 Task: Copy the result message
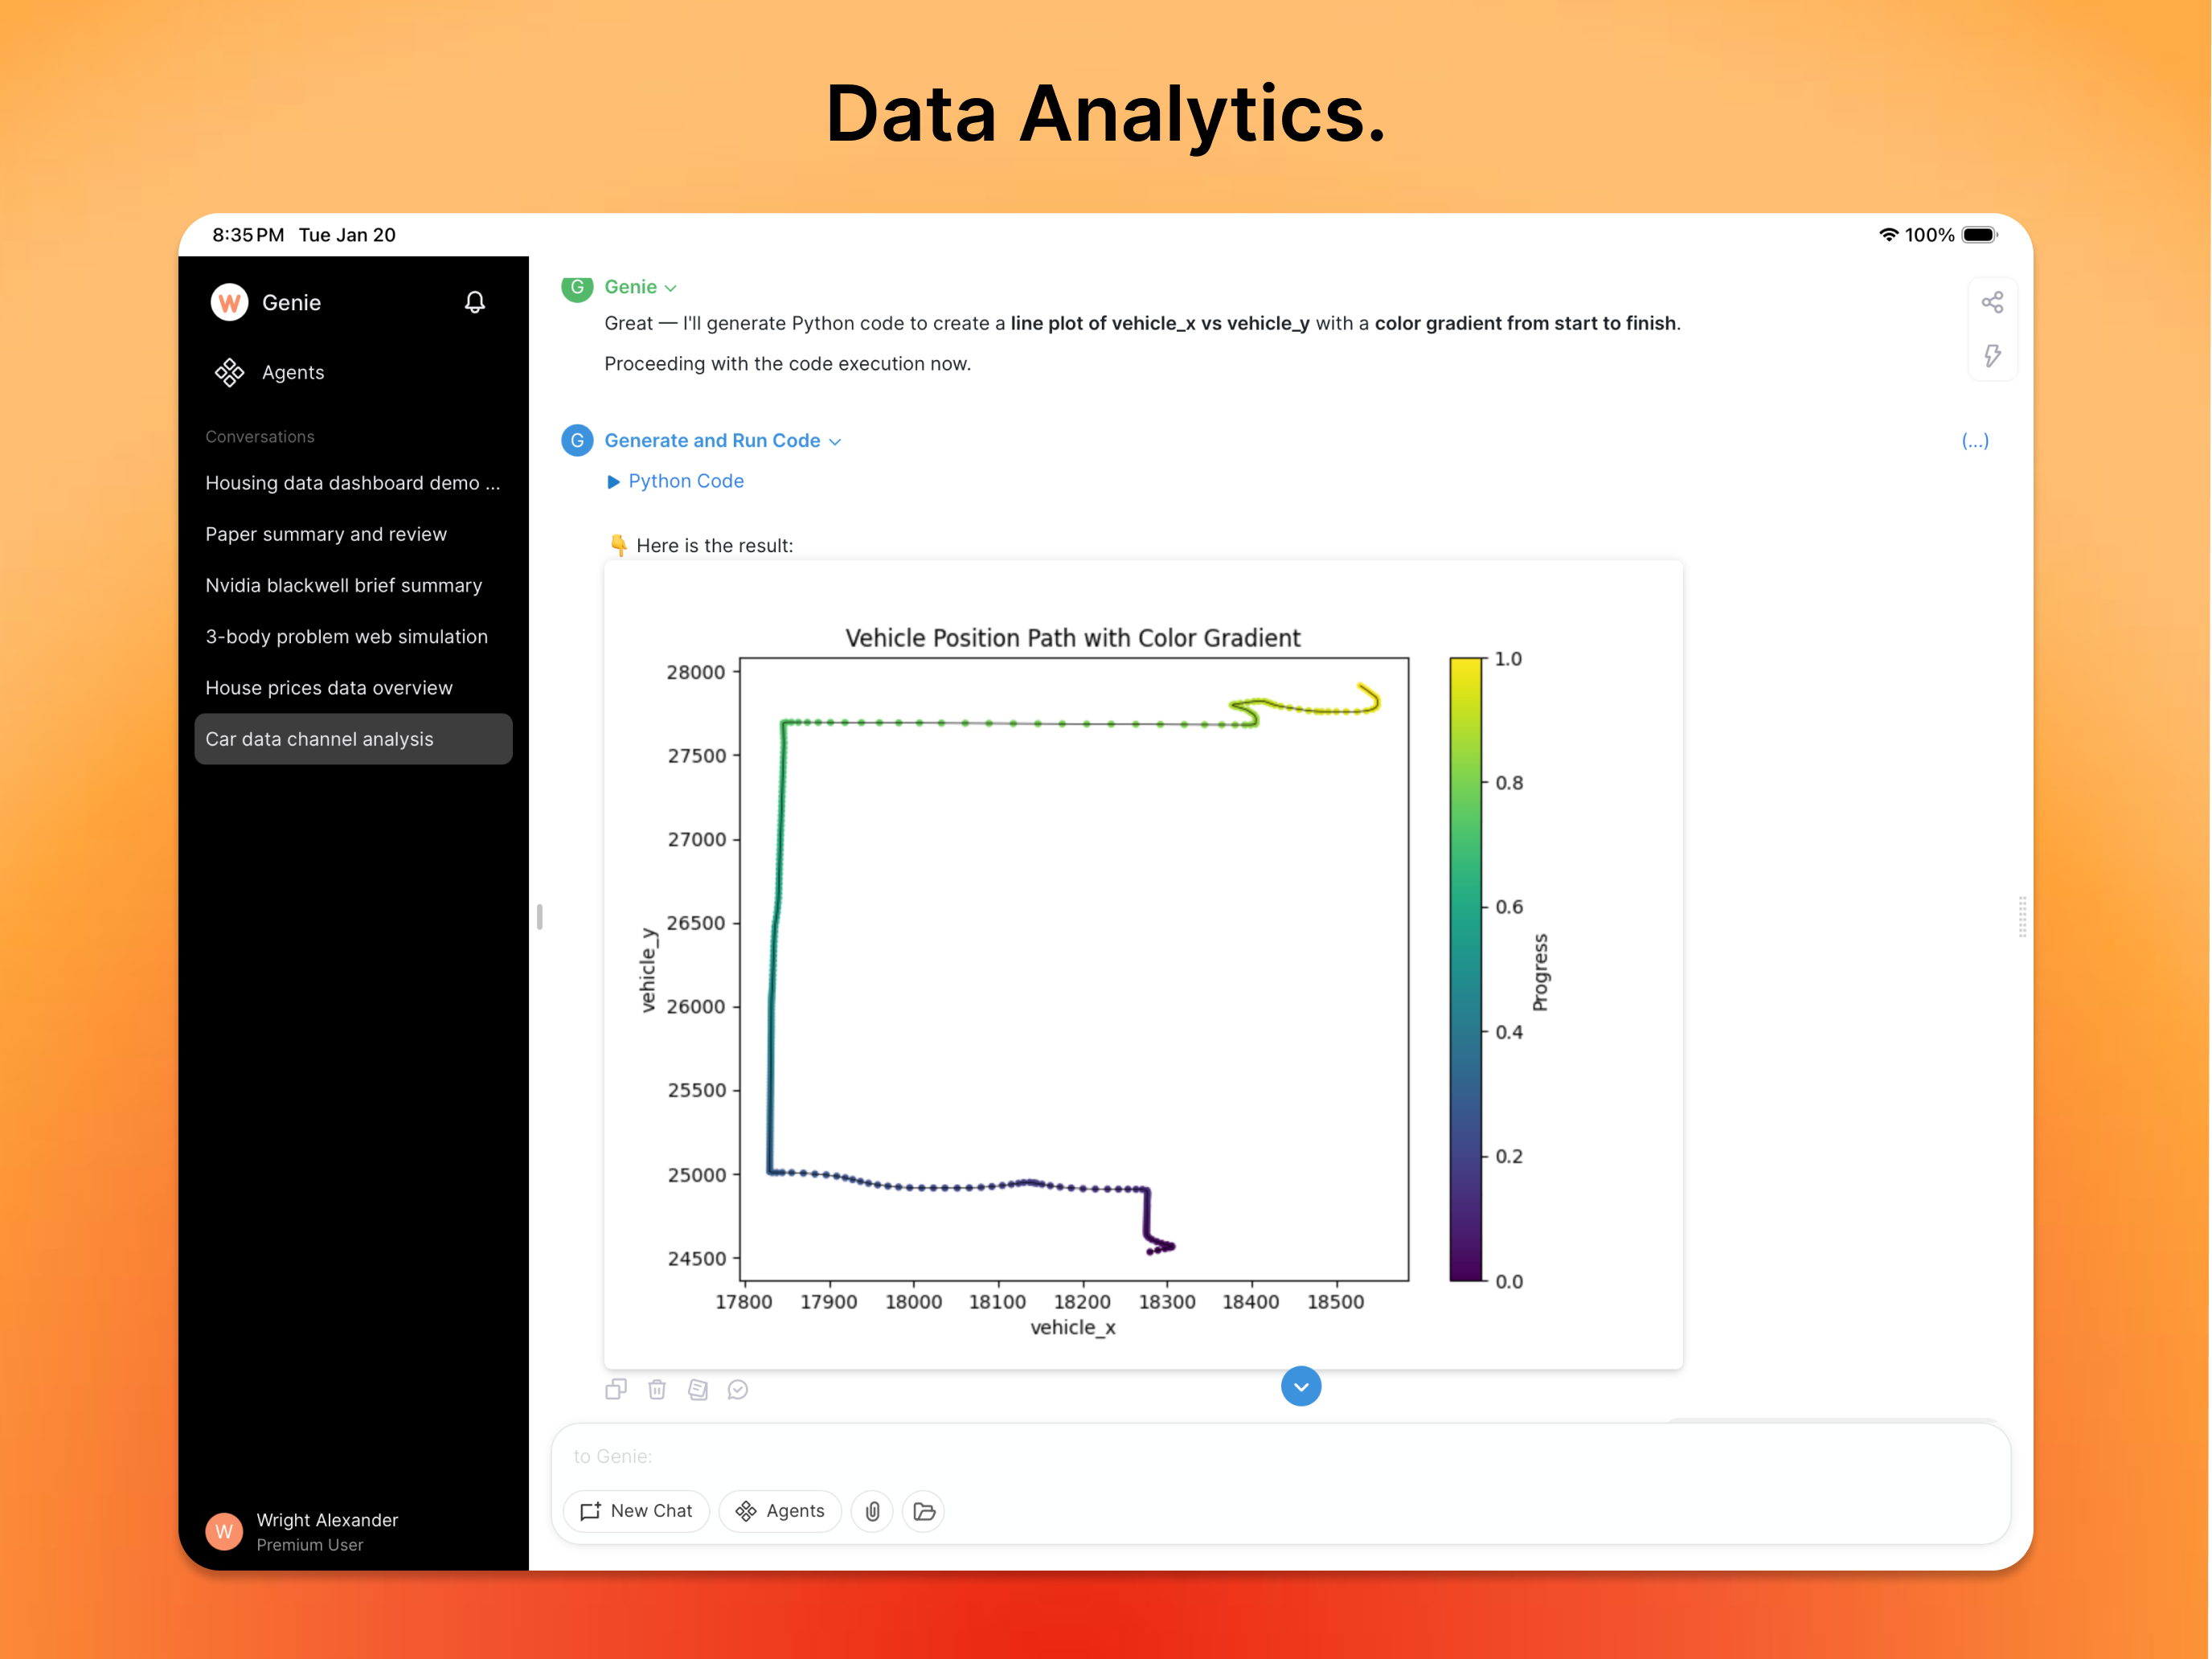(616, 1389)
